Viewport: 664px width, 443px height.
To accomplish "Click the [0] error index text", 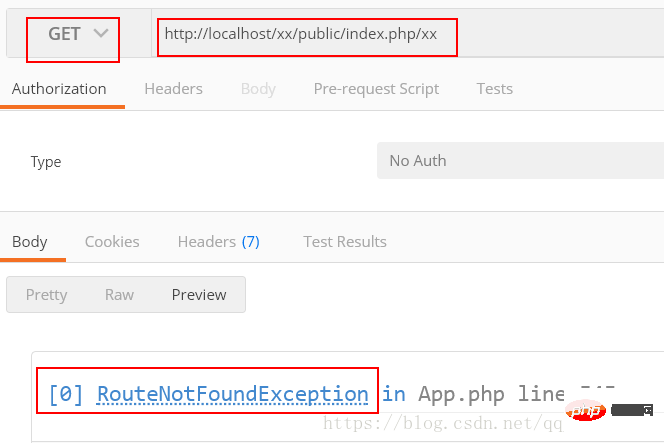I will click(66, 394).
